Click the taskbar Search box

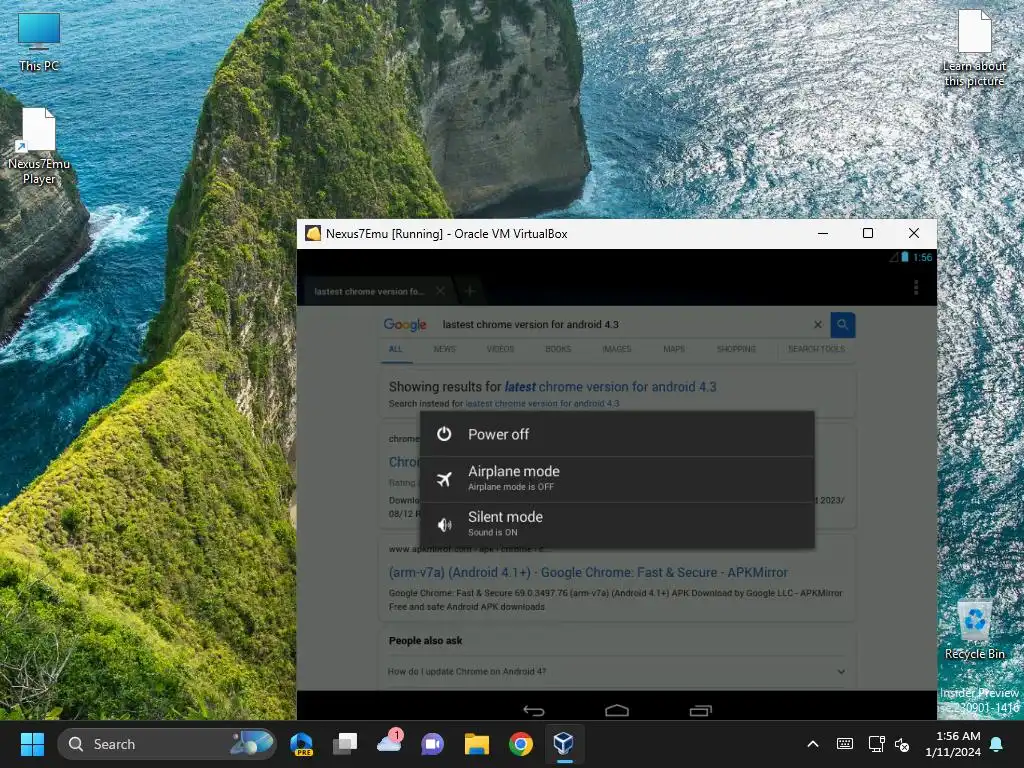pyautogui.click(x=167, y=744)
